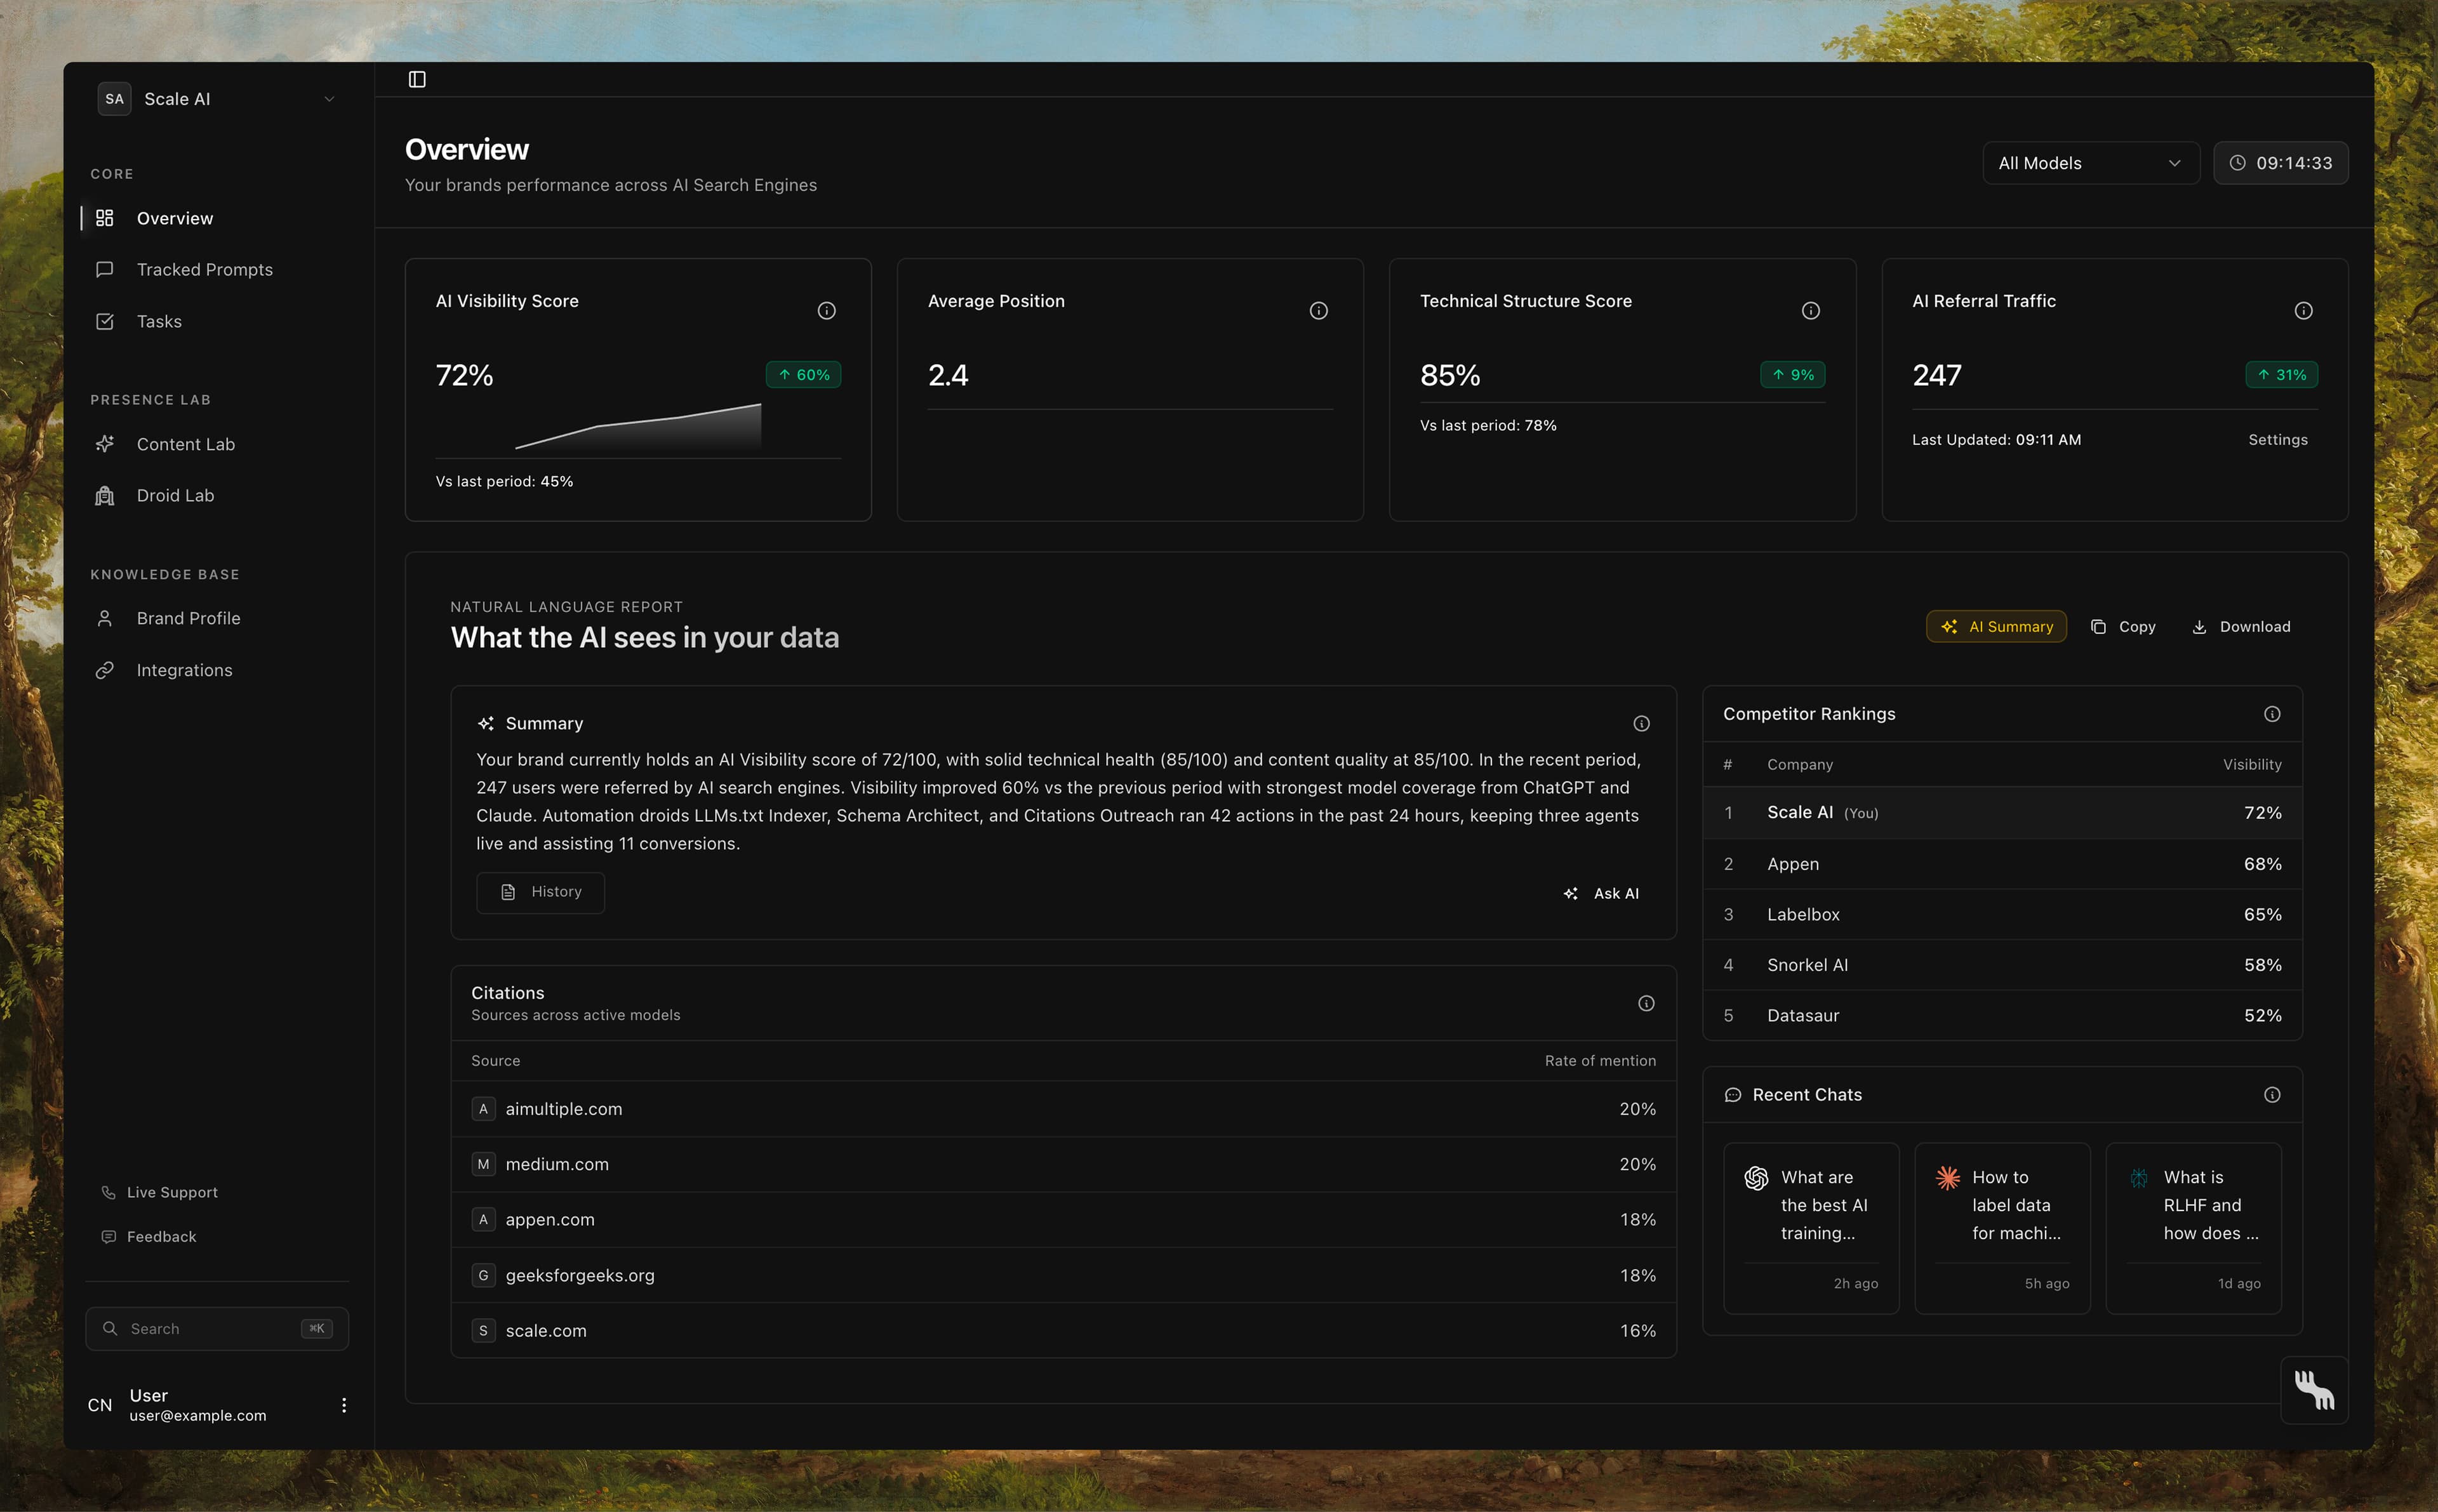Click the Summary section info icon
The height and width of the screenshot is (1512, 2438).
pyautogui.click(x=1641, y=723)
